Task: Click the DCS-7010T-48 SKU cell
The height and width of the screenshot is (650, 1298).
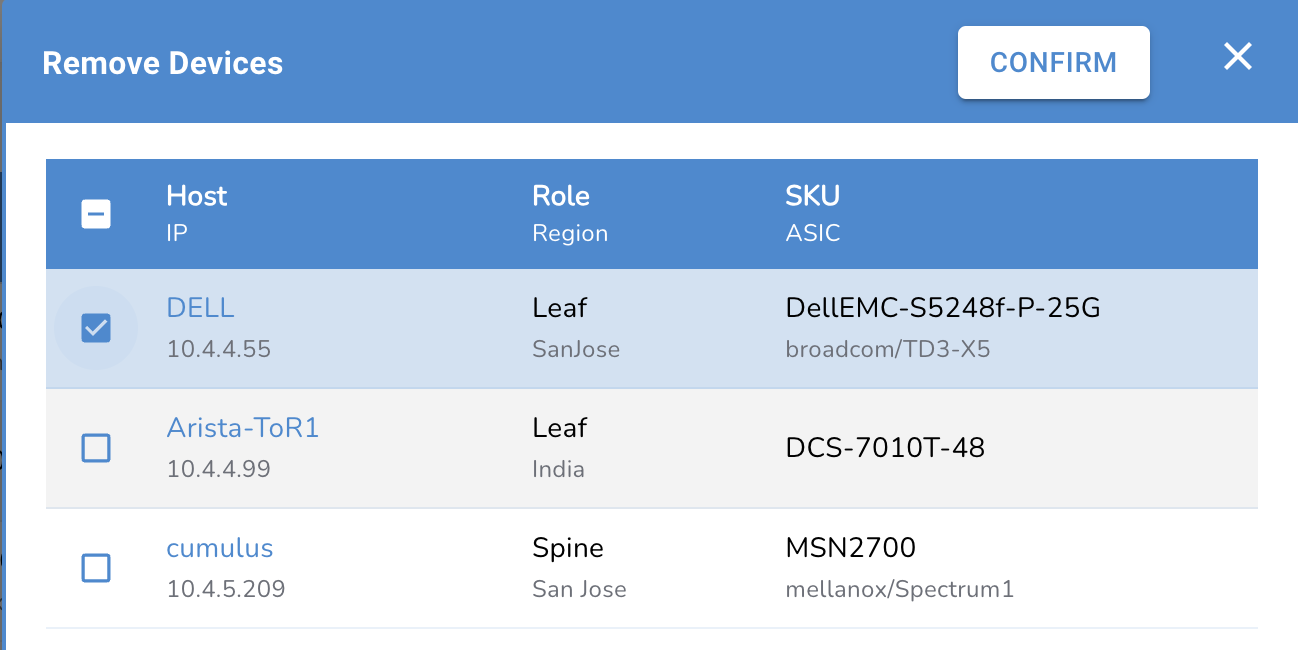Action: 885,448
